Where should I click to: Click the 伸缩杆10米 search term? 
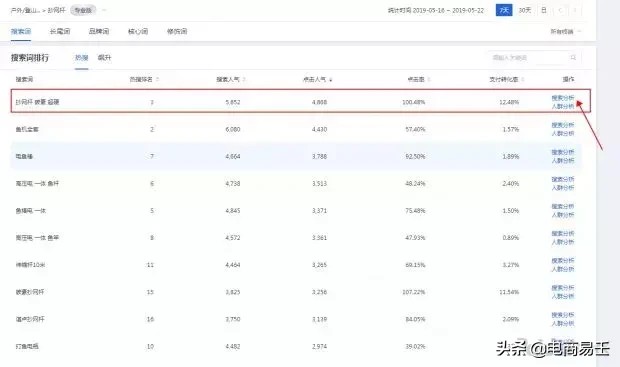30,265
